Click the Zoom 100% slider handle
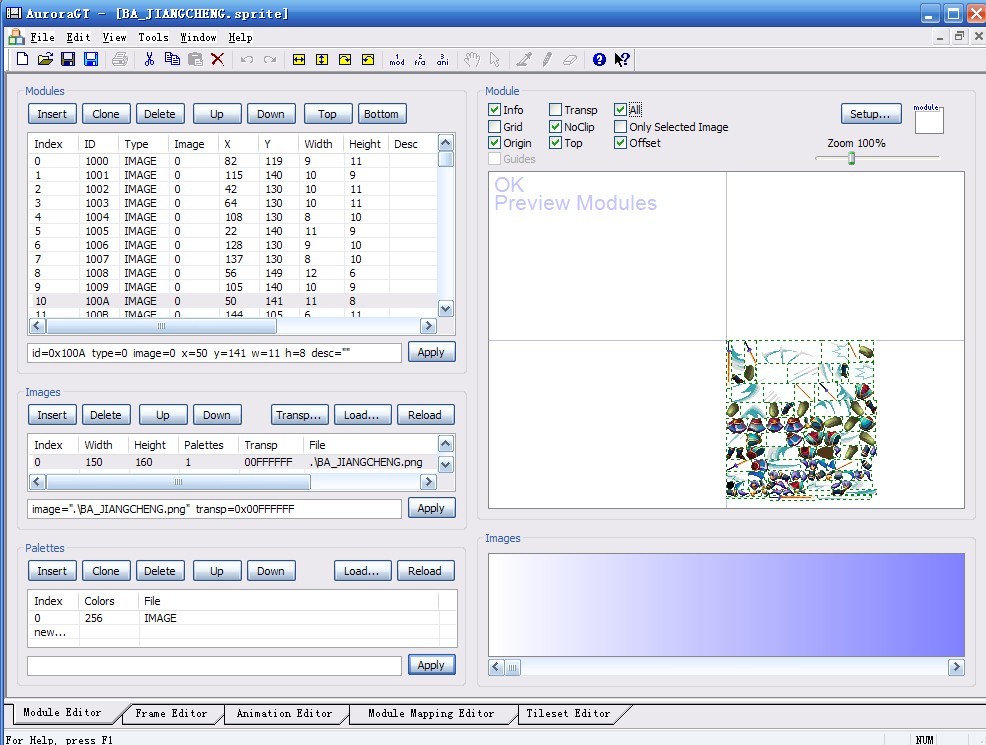The image size is (986, 745). [852, 158]
